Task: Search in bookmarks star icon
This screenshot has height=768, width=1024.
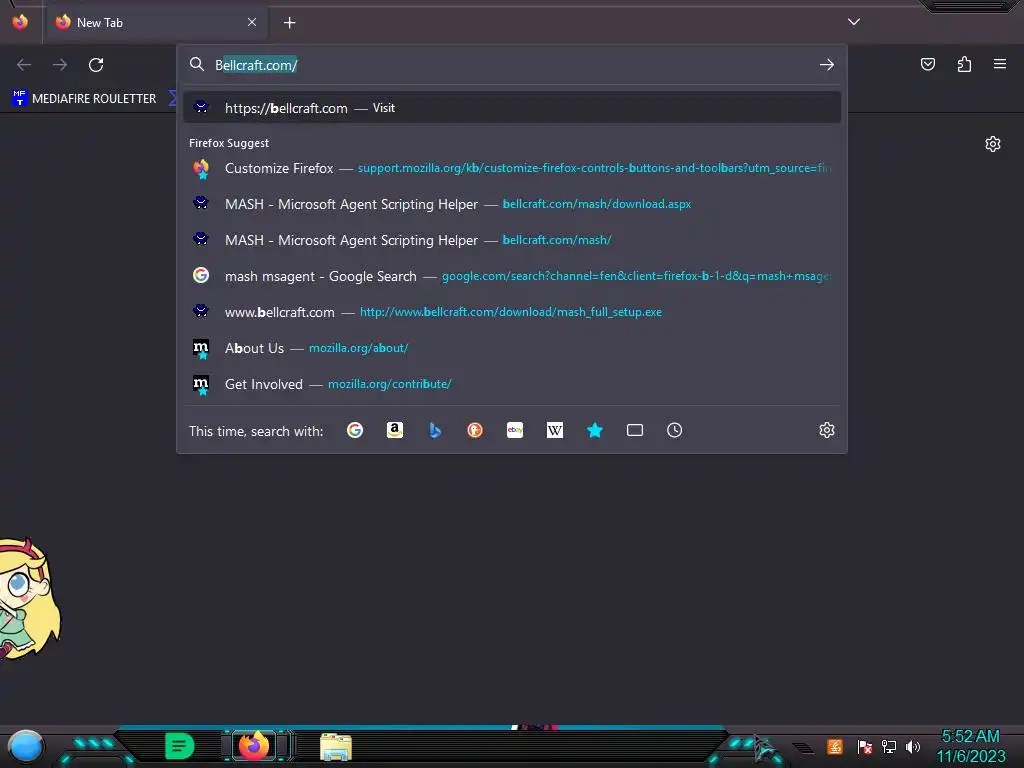Action: coord(595,430)
